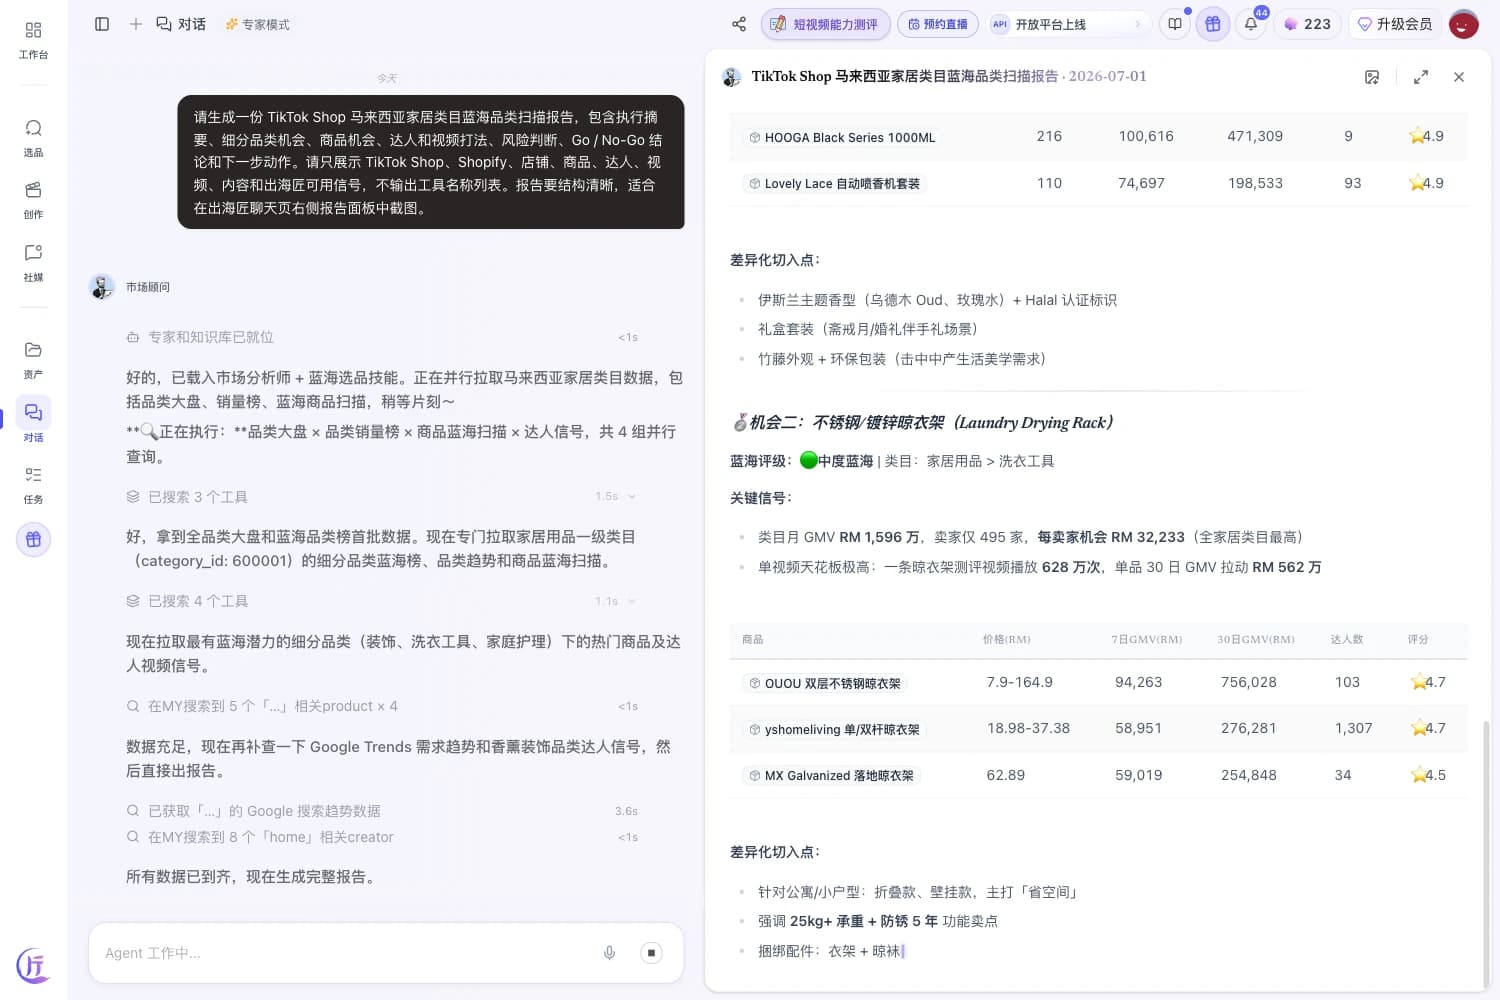This screenshot has width=1500, height=1000.
Task: Click the report title text
Action: pyautogui.click(x=948, y=76)
